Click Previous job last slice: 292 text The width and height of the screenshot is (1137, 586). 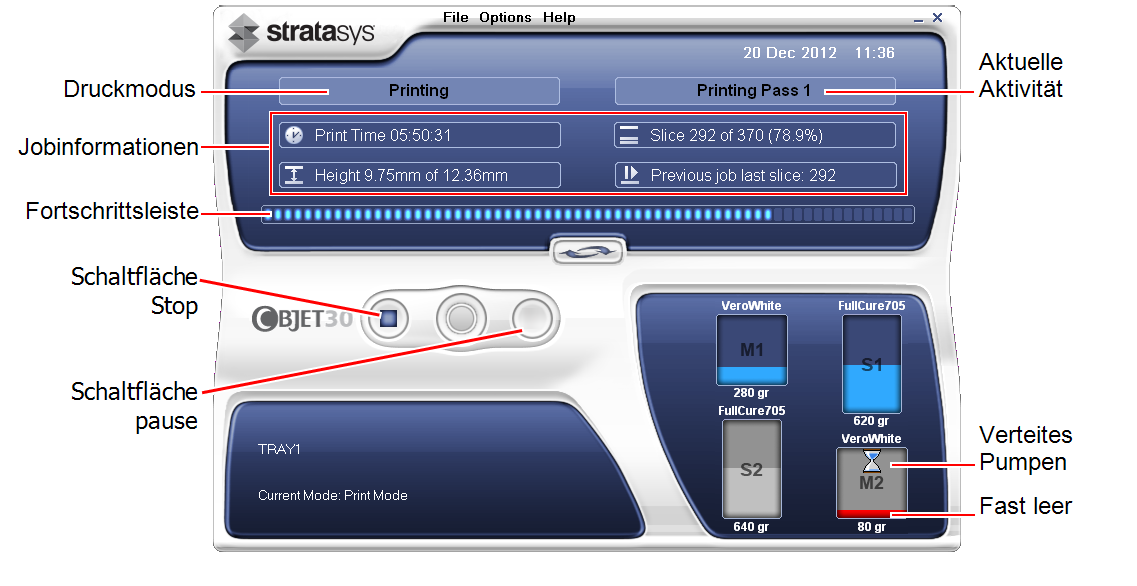tap(743, 176)
